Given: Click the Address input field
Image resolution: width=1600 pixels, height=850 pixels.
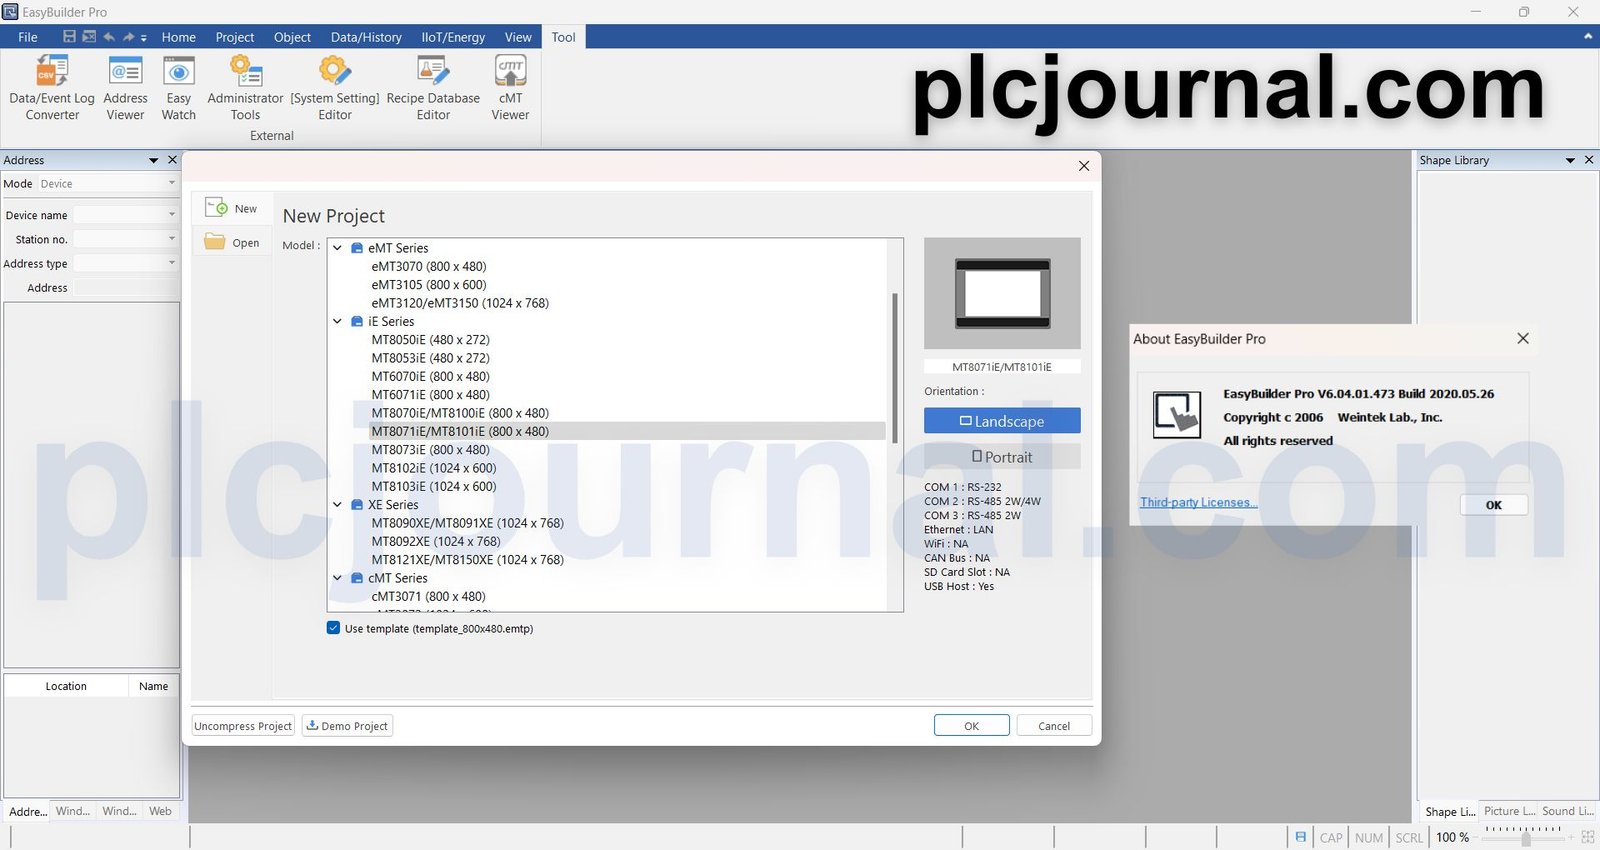Looking at the screenshot, I should click(127, 288).
